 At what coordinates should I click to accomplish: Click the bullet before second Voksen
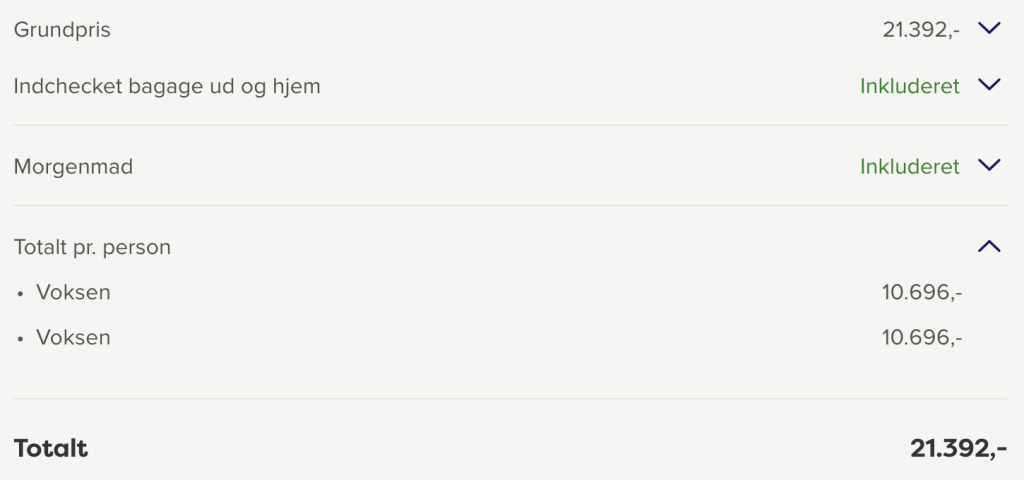[21, 339]
